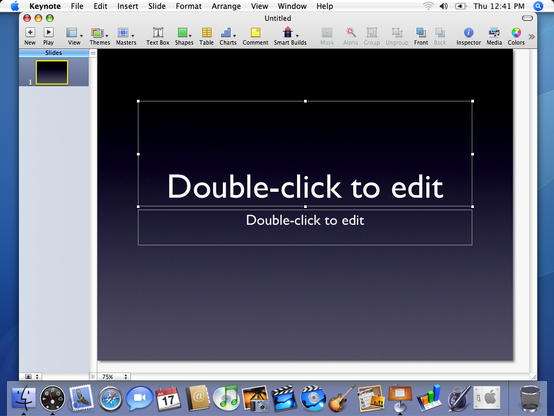
Task: Bring object to Front
Action: click(x=421, y=36)
